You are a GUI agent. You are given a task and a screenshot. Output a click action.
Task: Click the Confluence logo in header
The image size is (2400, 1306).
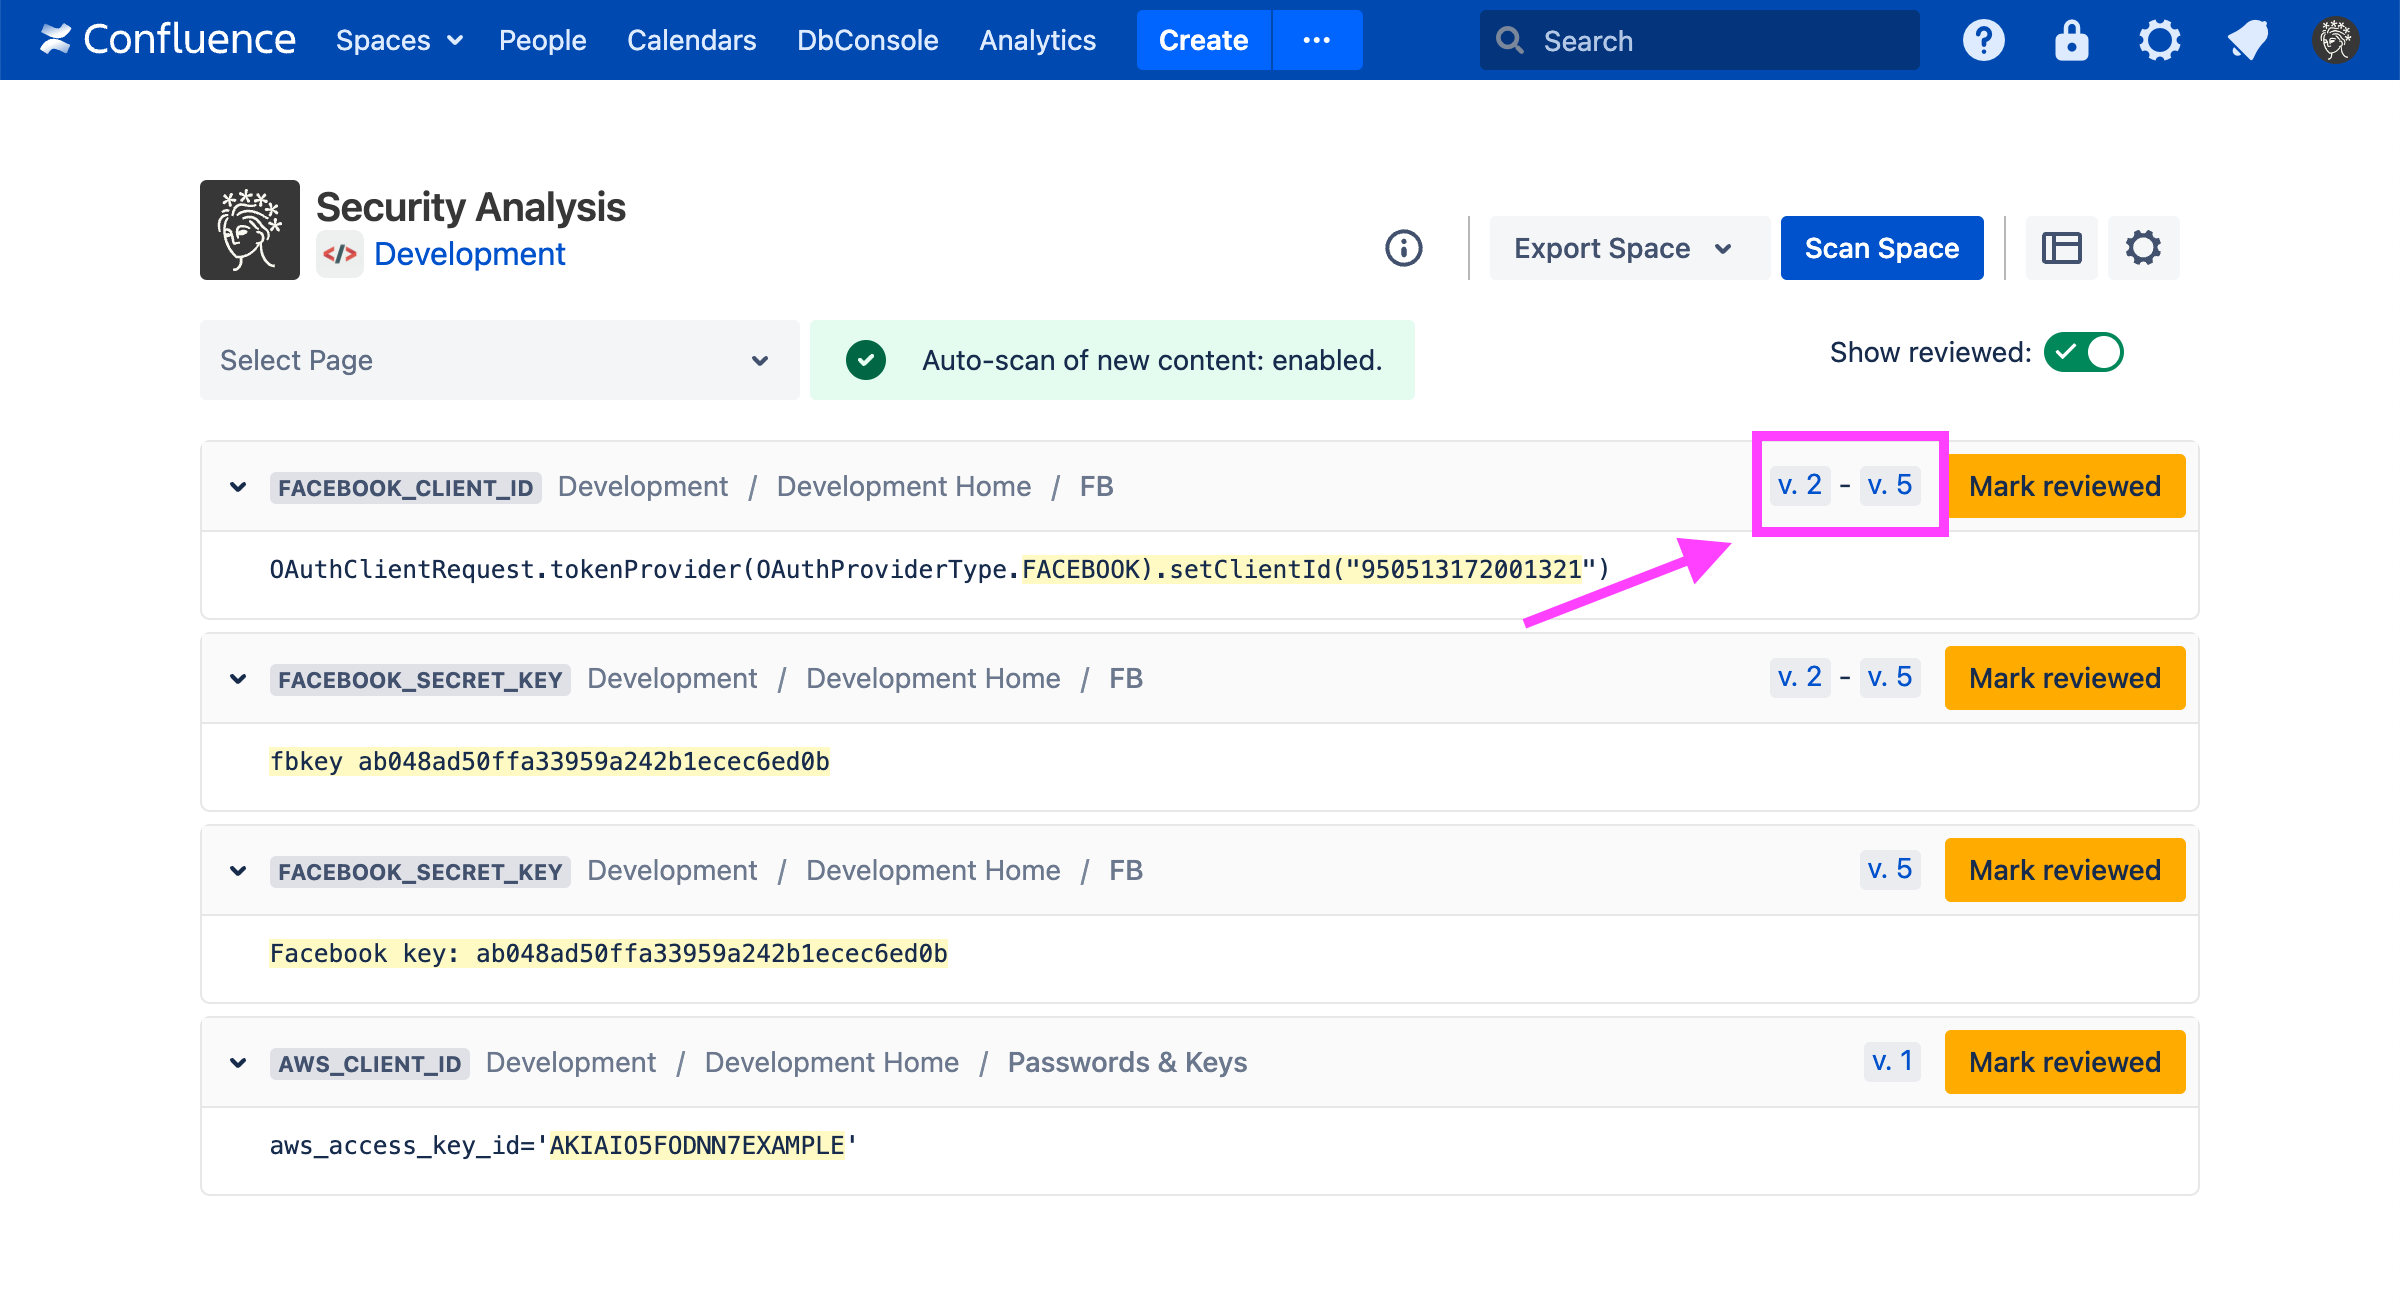coord(168,40)
